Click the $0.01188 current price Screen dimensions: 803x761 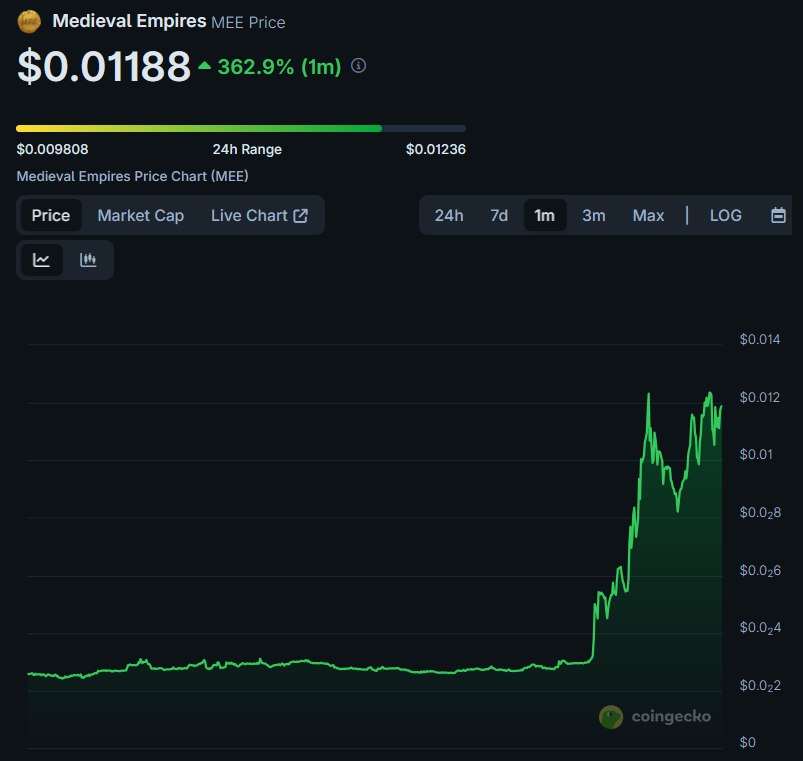tap(104, 66)
